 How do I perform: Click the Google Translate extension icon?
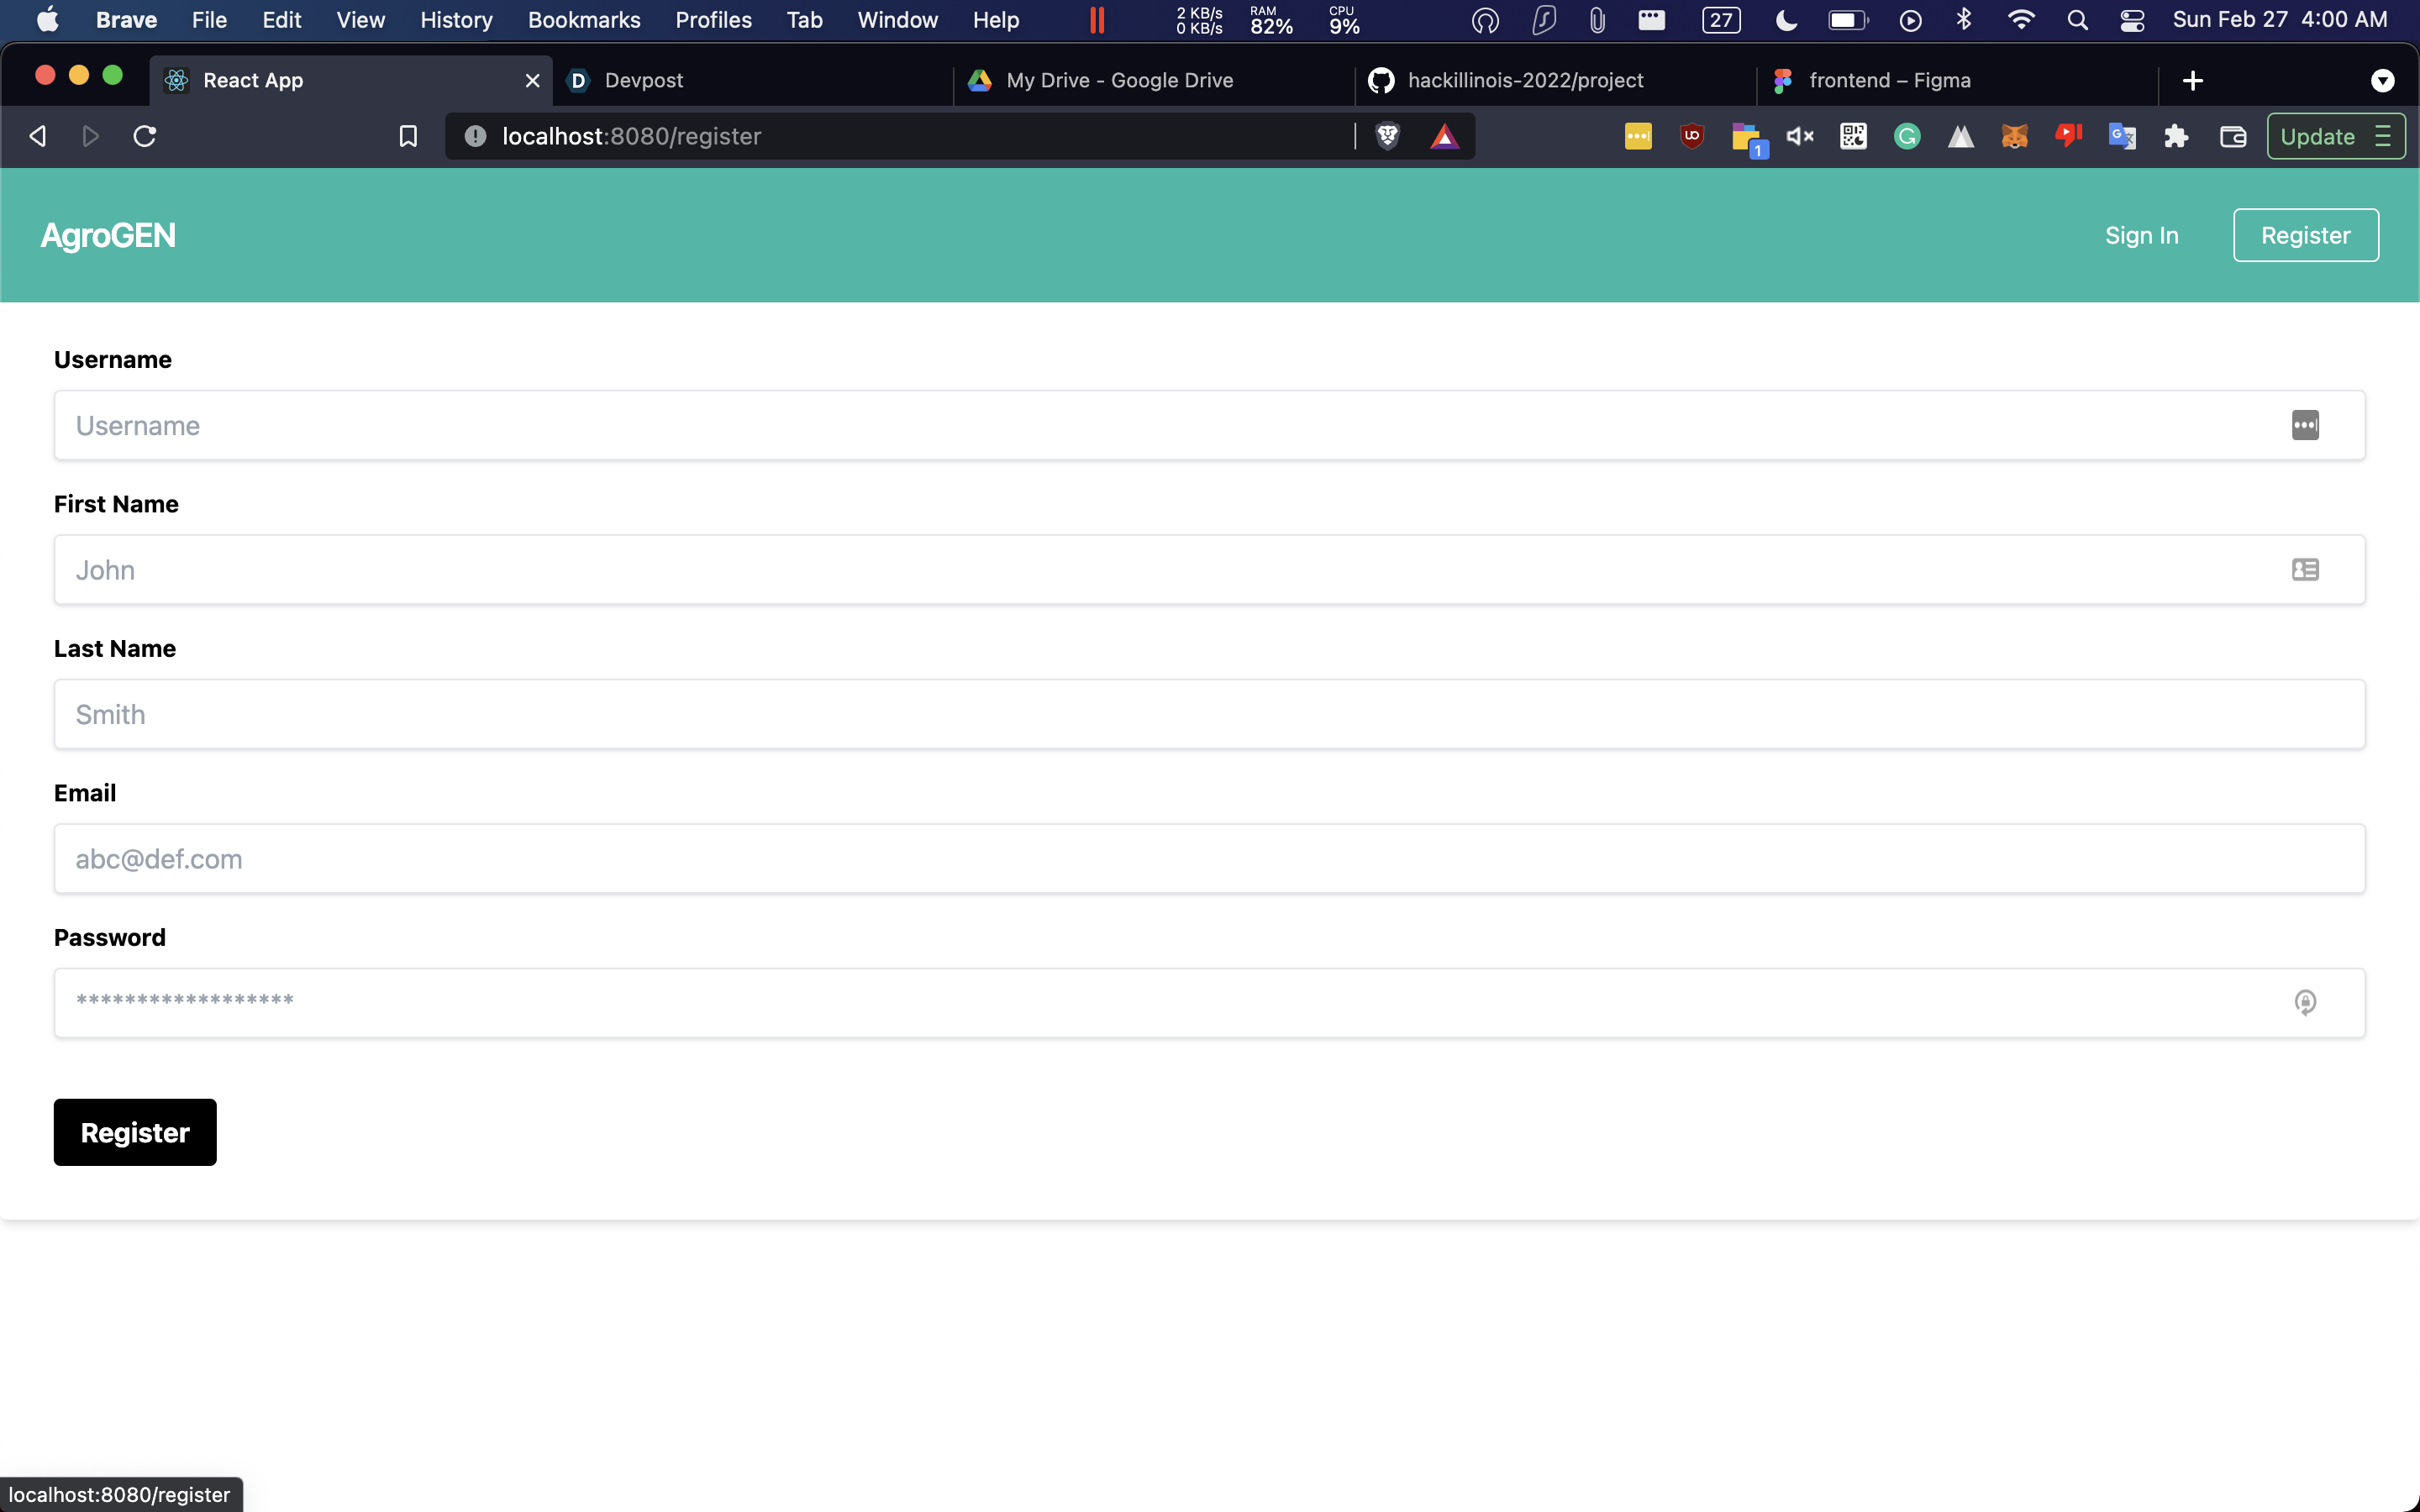[2122, 136]
